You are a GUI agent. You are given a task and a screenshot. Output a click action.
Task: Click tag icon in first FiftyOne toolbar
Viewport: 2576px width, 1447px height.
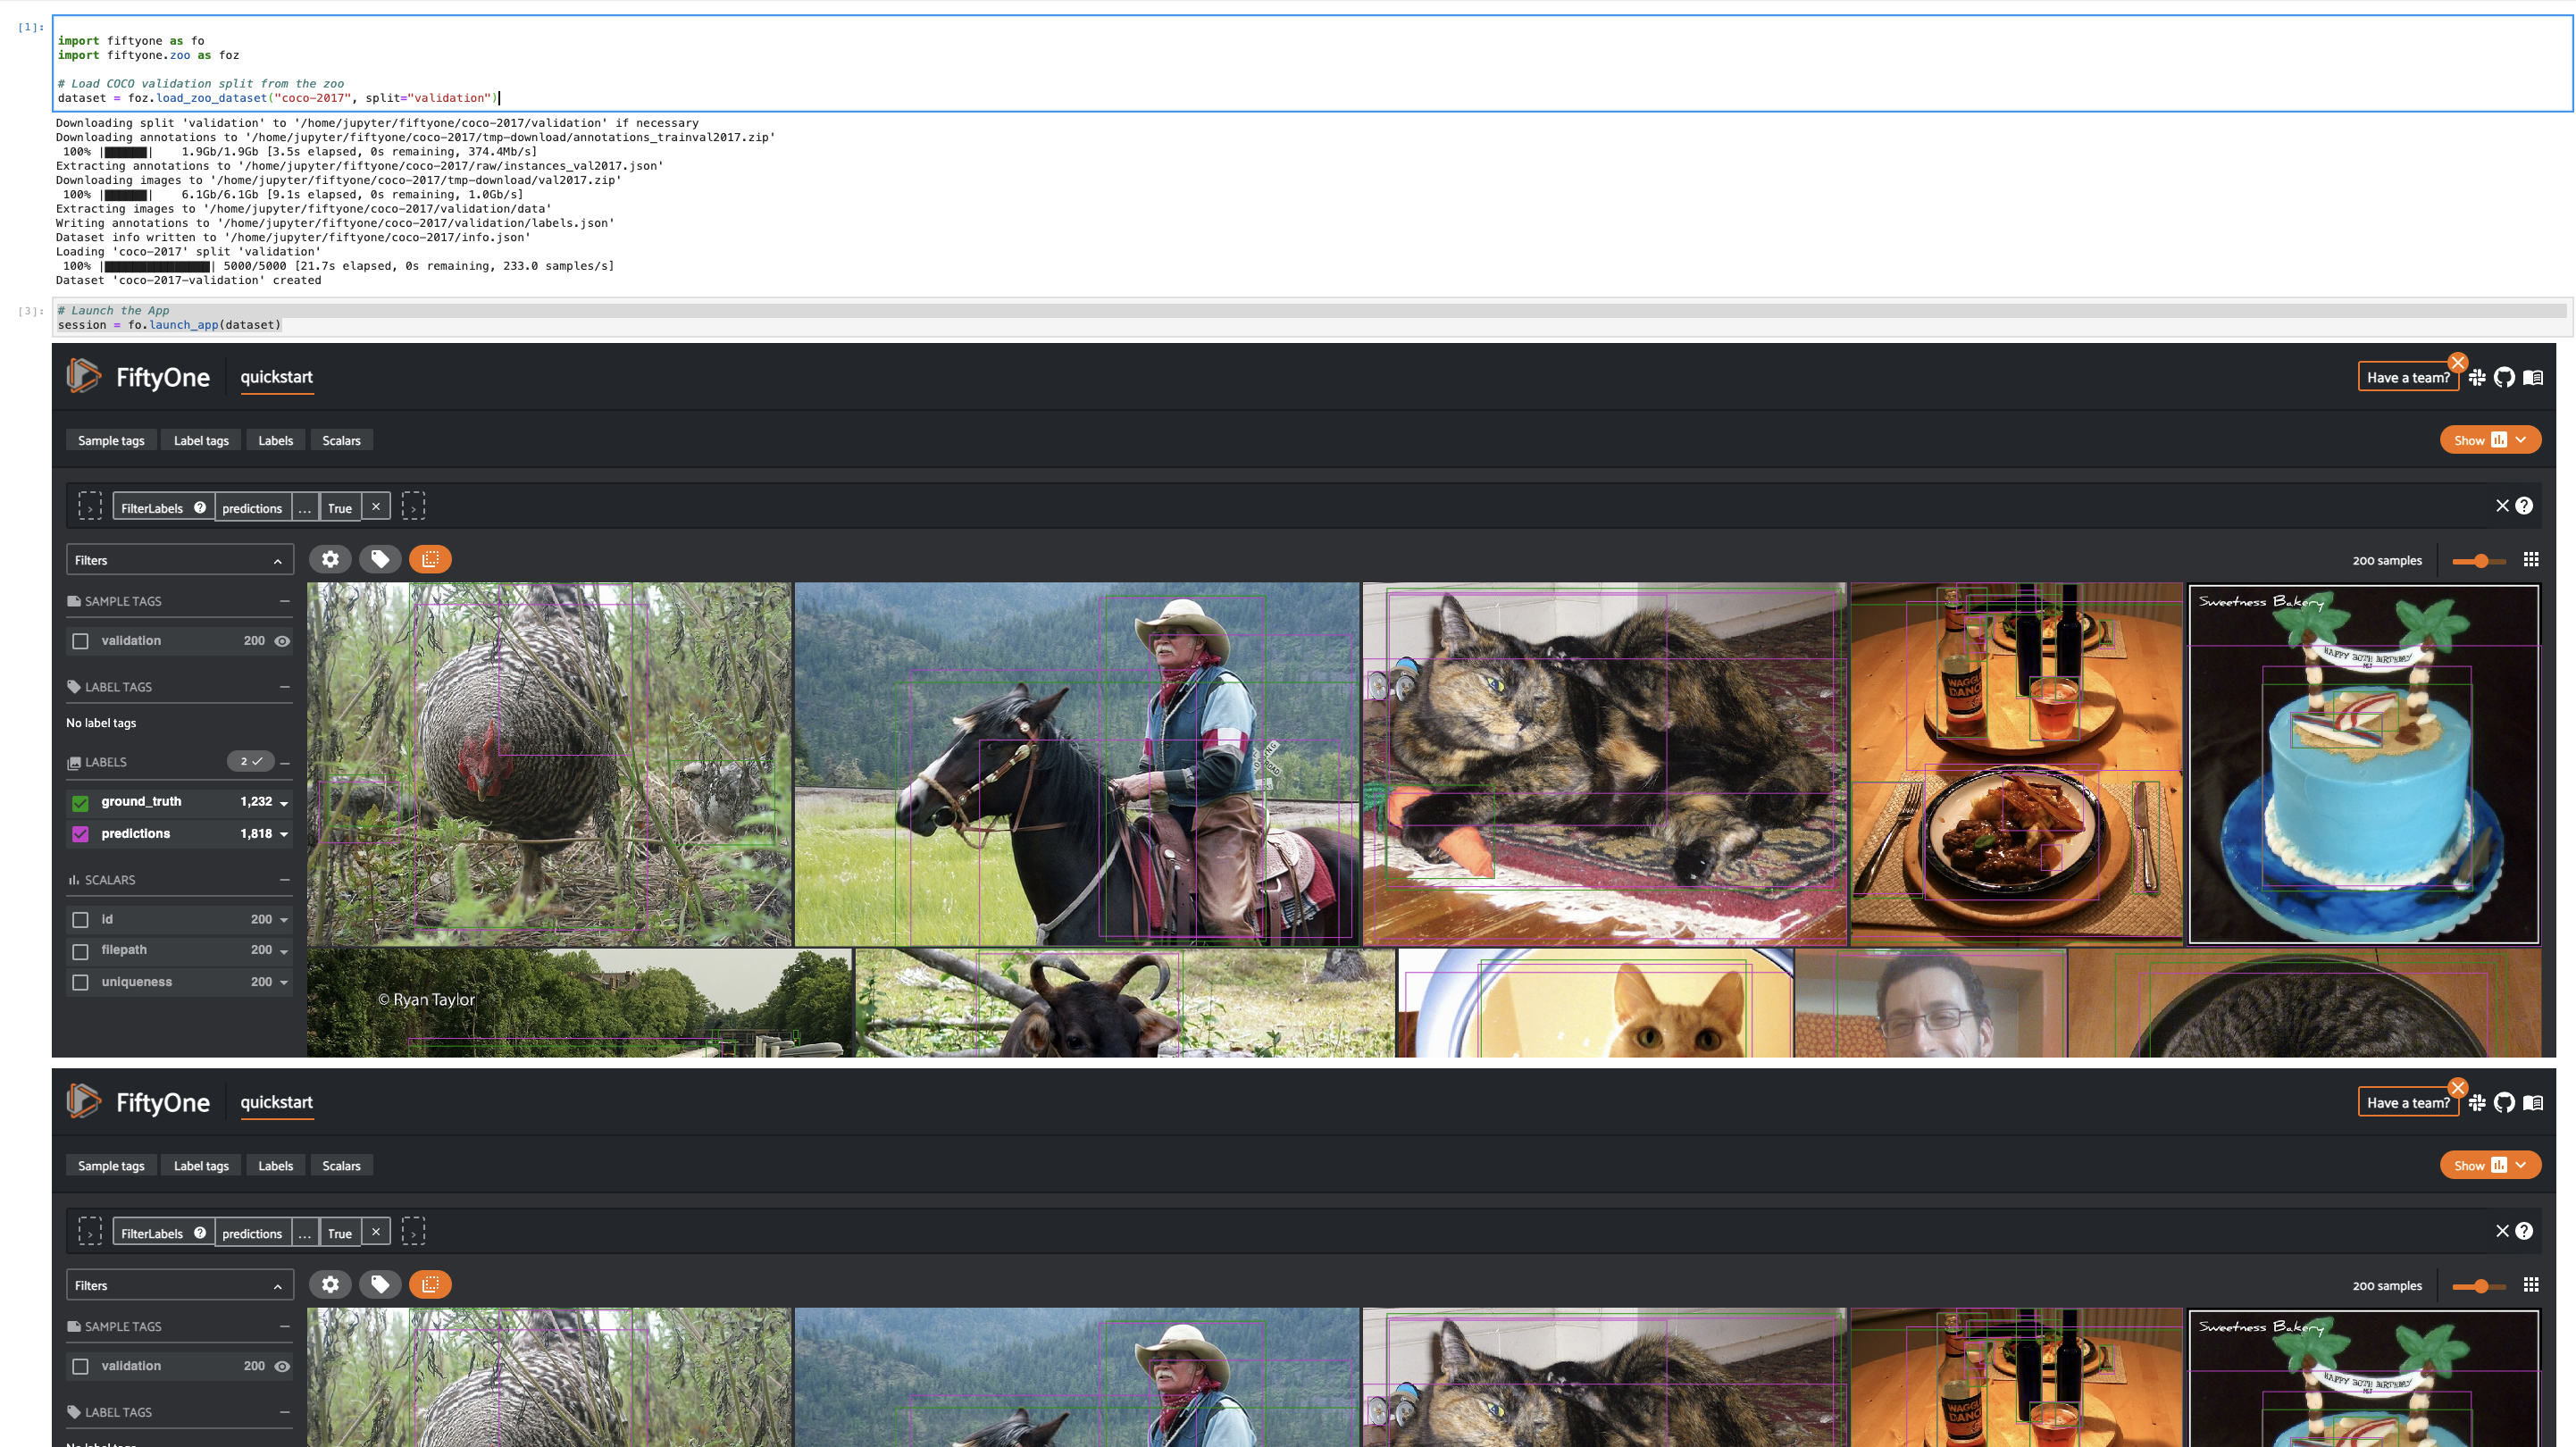point(380,559)
